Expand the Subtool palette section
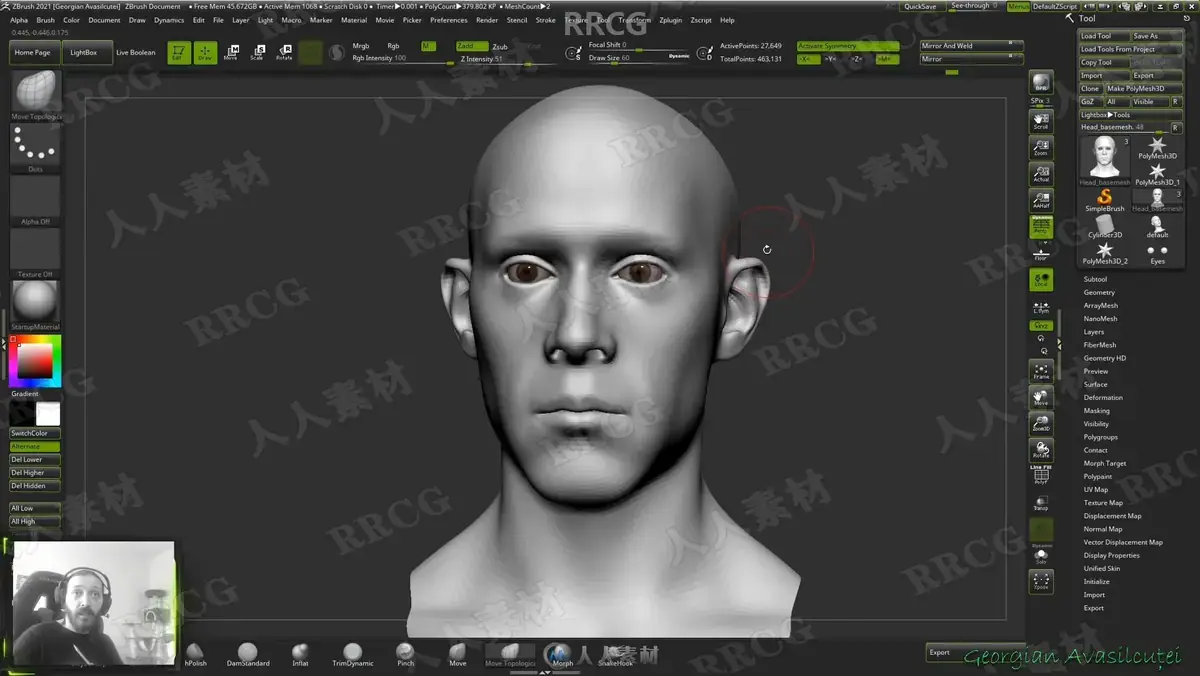Image resolution: width=1200 pixels, height=676 pixels. pyautogui.click(x=1095, y=279)
